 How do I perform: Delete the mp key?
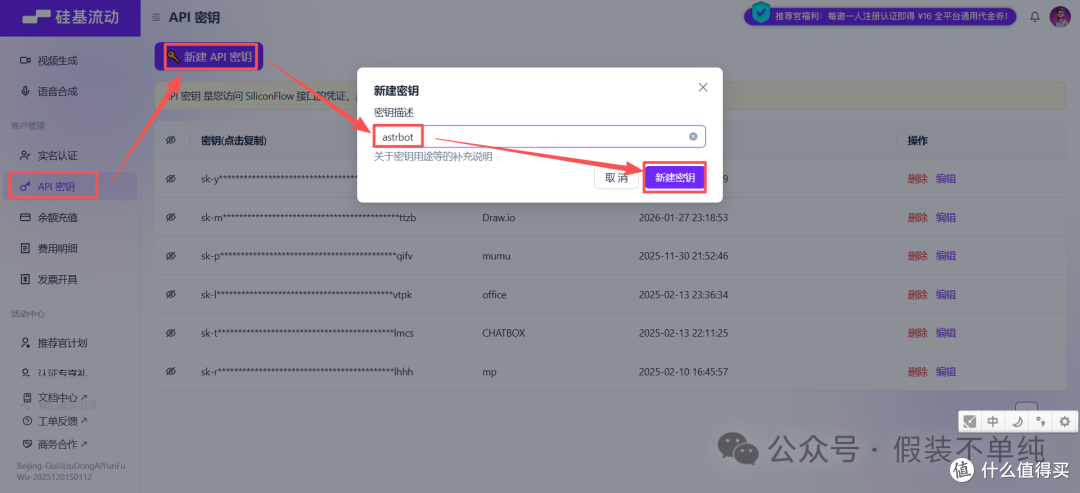[x=917, y=372]
